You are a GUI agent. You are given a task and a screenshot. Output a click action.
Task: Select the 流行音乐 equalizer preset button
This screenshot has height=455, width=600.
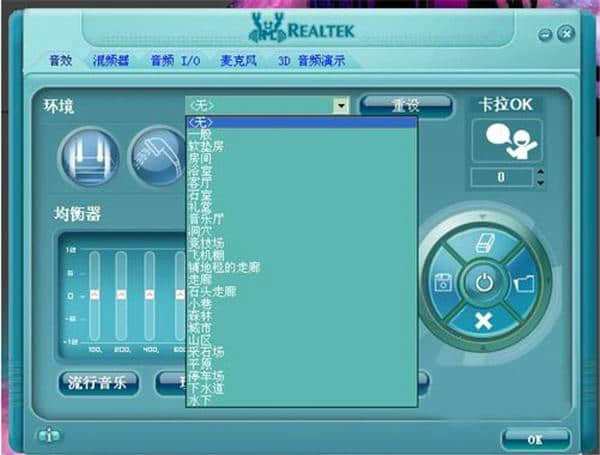(98, 383)
